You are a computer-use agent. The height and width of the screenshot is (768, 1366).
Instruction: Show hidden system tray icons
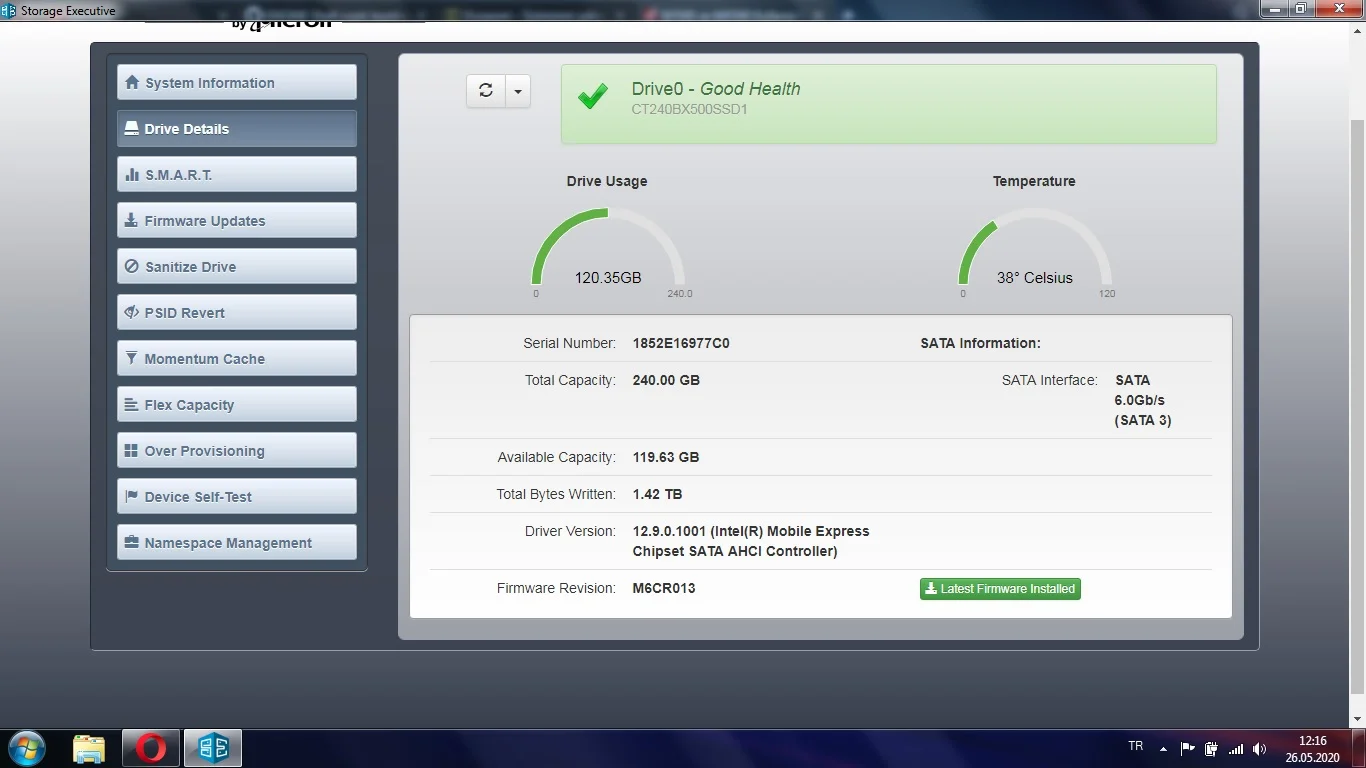1163,748
